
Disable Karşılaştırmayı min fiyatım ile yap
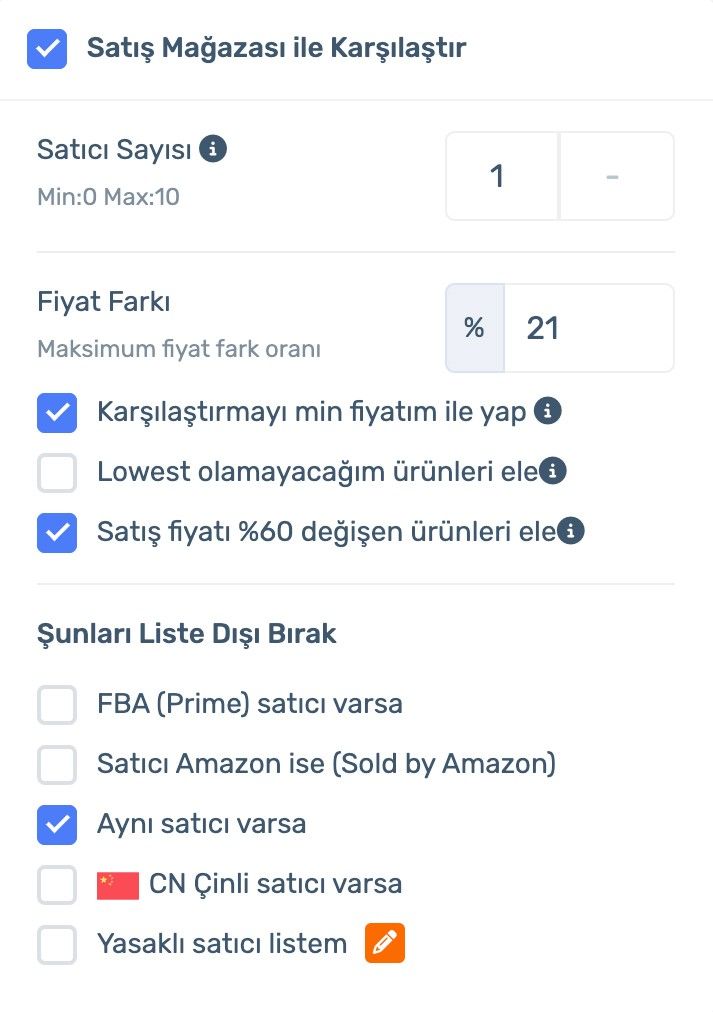click(57, 410)
